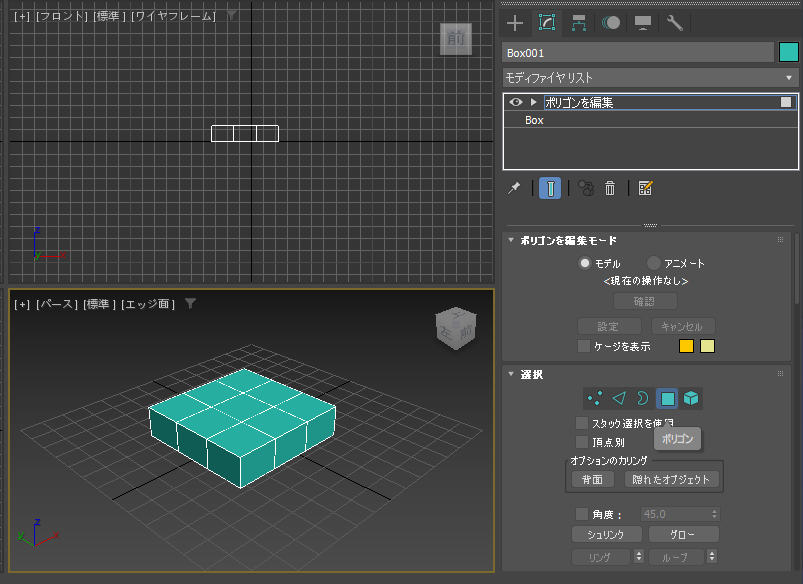Click the リング spinner arrows
Viewport: 803px width, 584px height.
tap(639, 556)
